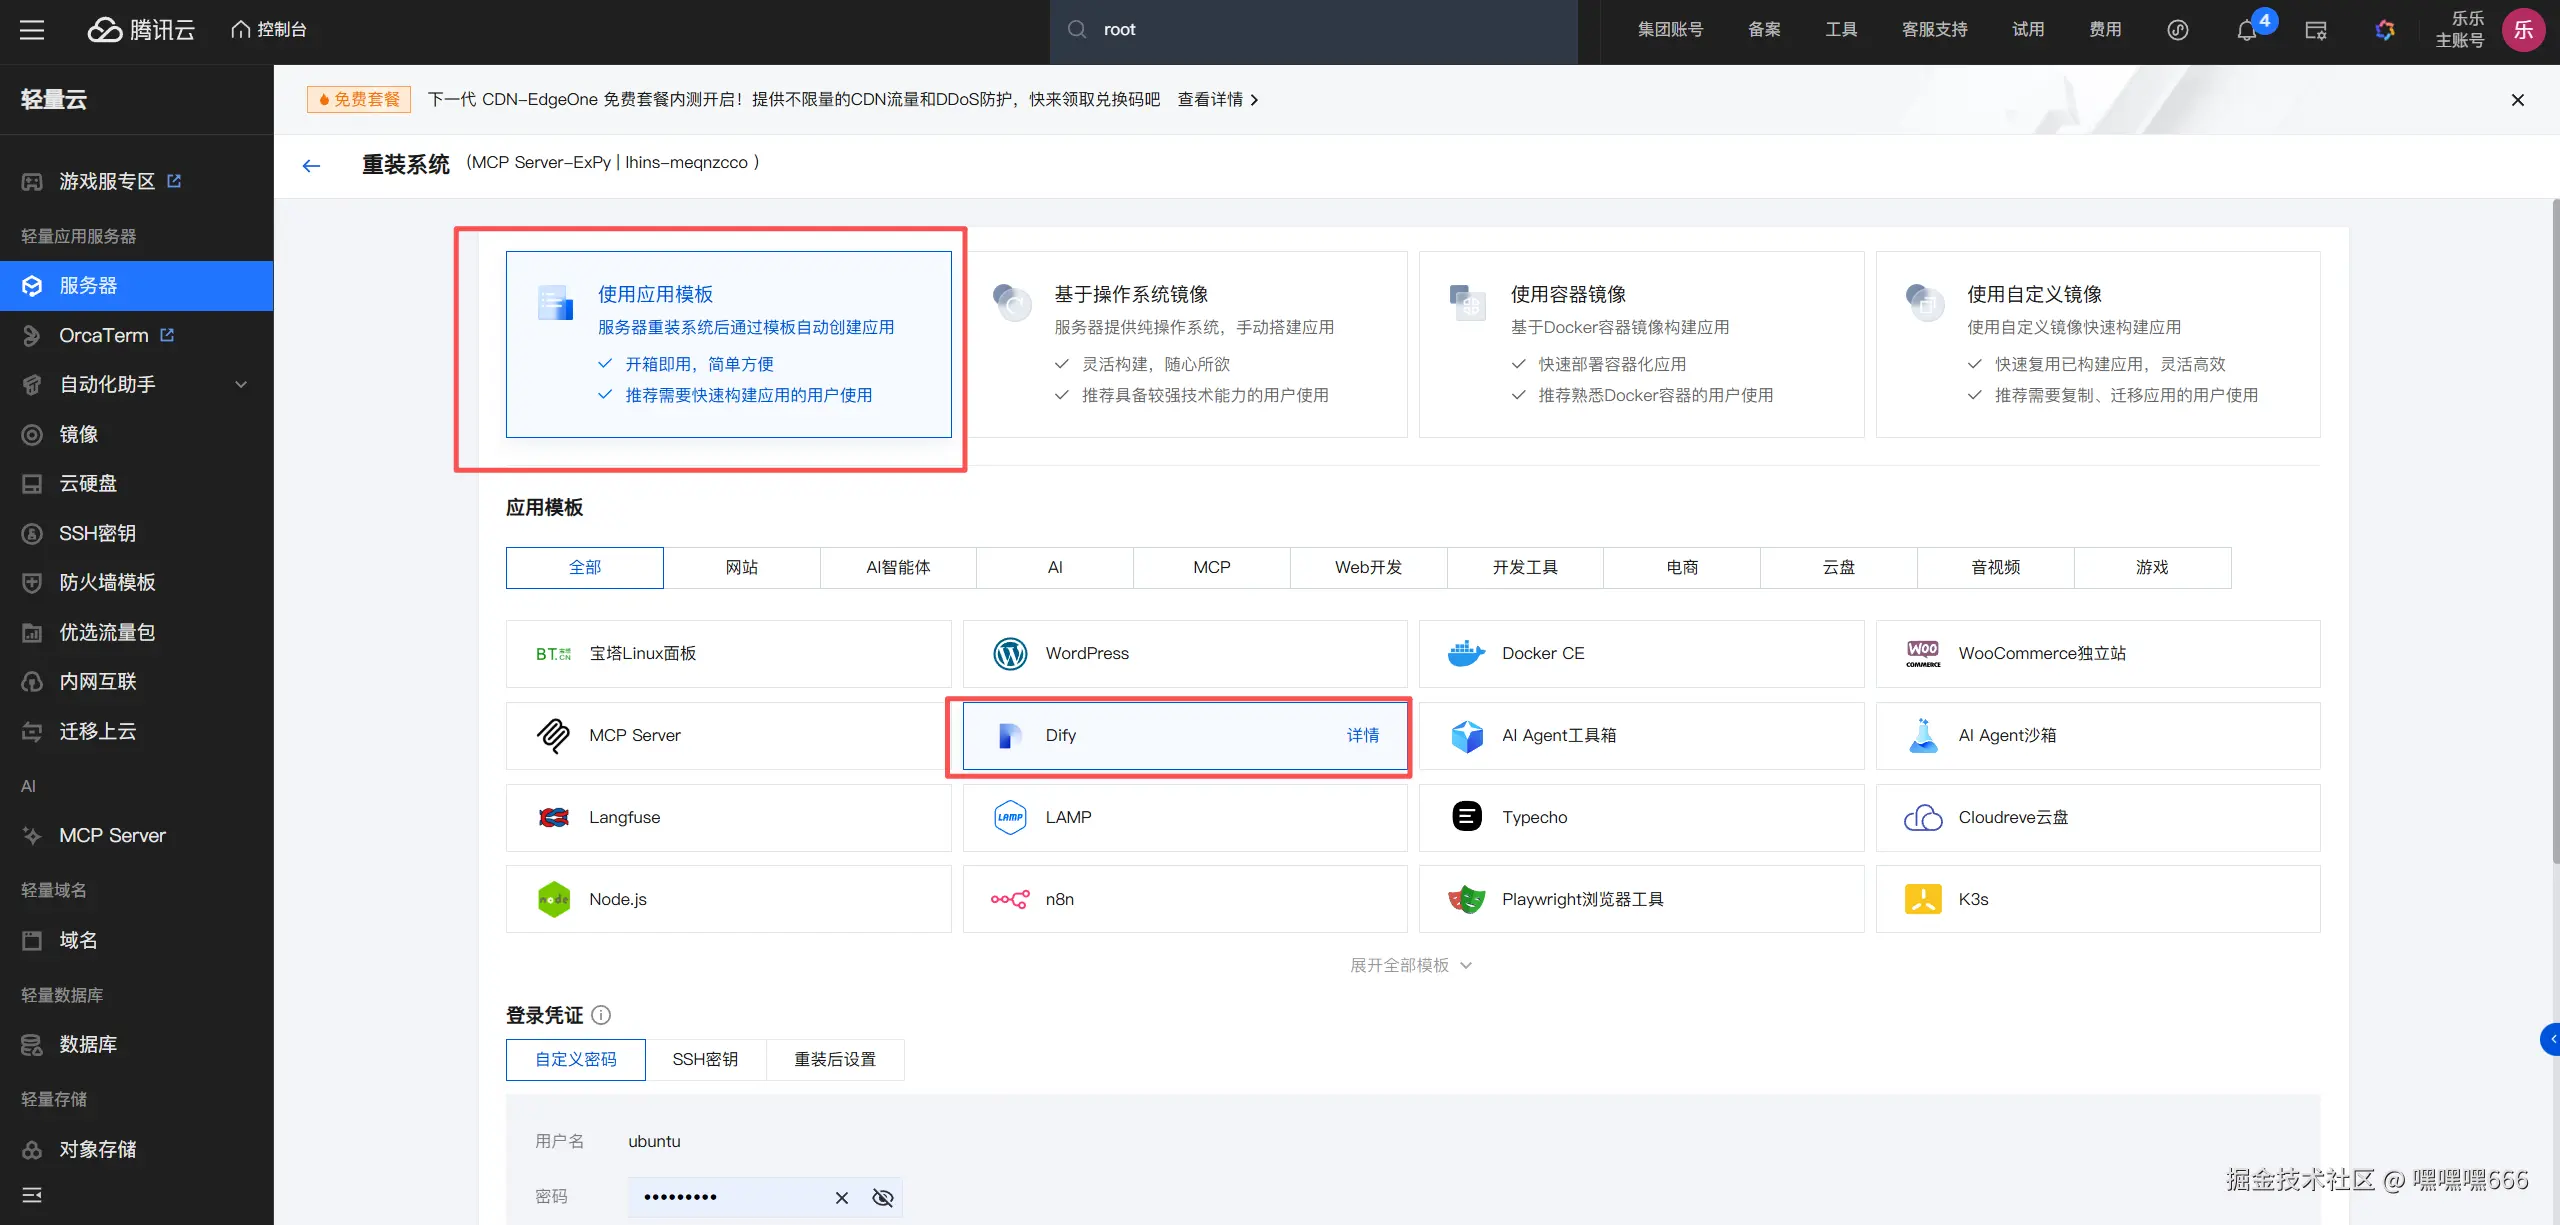Expand the 自动化助手 sidebar menu
This screenshot has width=2560, height=1225.
click(x=136, y=385)
